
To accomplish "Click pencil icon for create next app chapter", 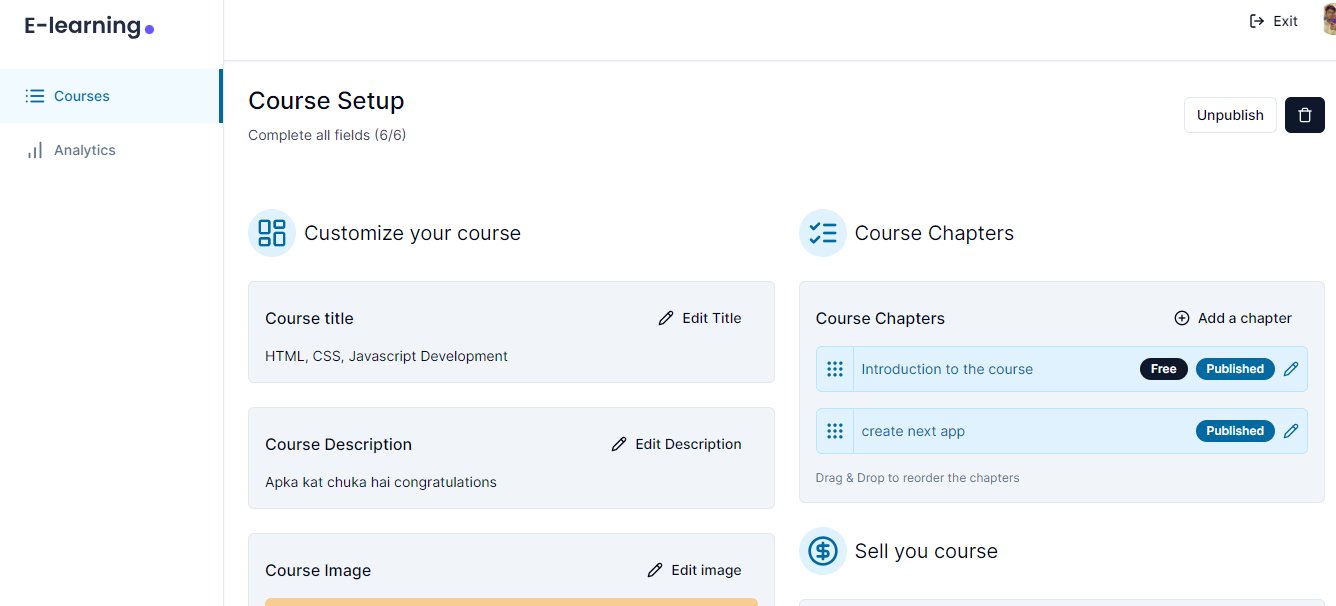I will 1291,431.
